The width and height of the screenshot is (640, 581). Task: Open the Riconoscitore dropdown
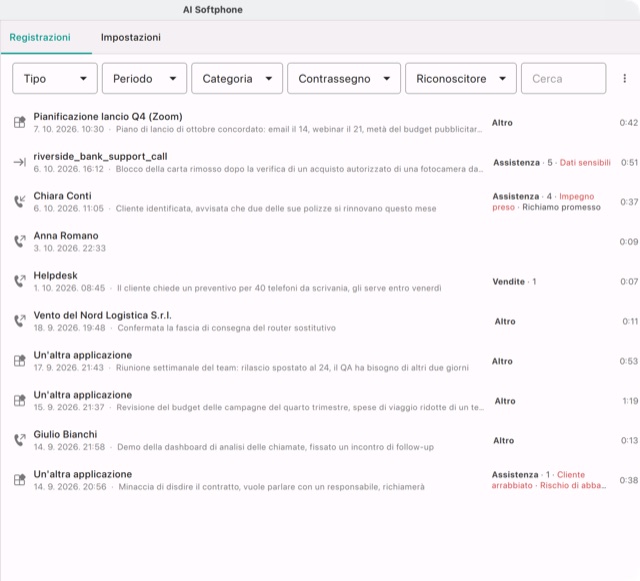(x=460, y=78)
